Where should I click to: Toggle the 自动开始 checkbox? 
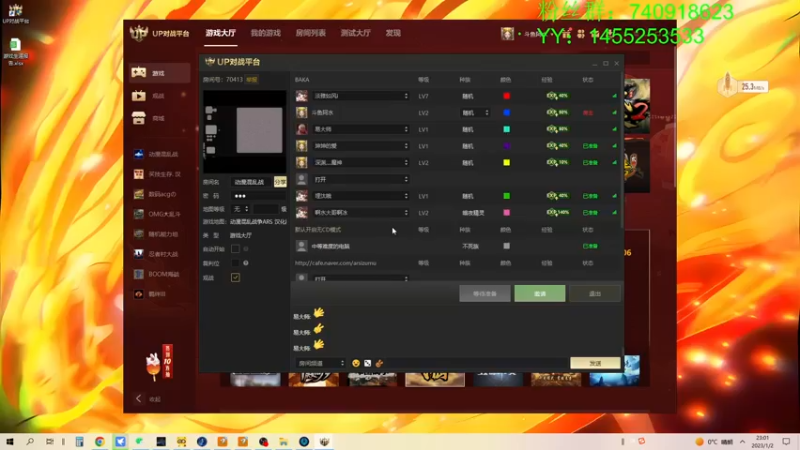(x=235, y=249)
